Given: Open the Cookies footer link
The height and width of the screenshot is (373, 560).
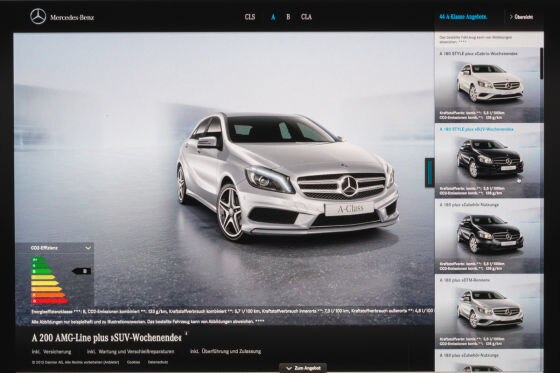Looking at the screenshot, I should (133, 362).
